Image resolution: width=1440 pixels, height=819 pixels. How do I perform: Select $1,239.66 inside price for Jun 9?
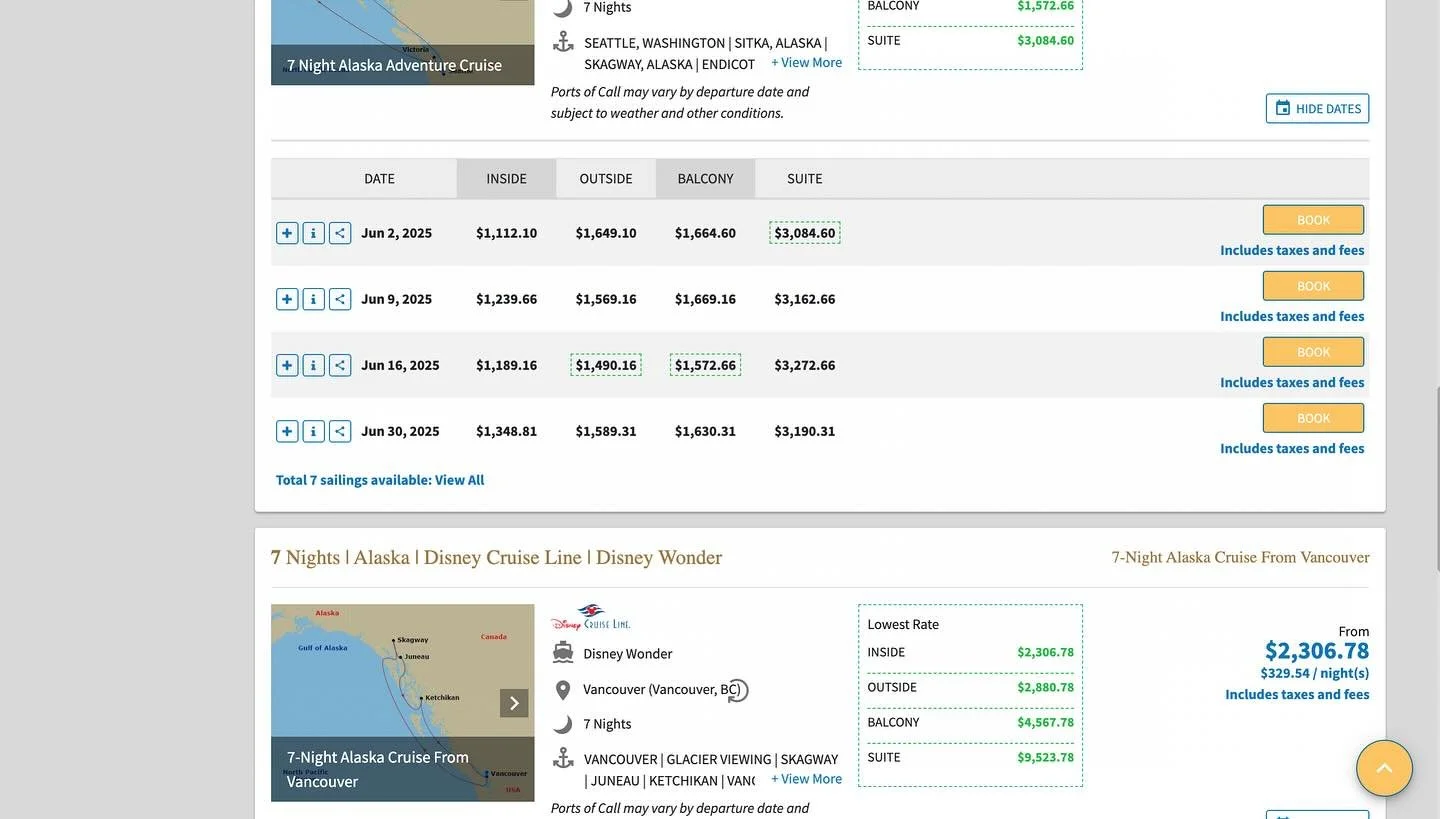[x=506, y=299]
